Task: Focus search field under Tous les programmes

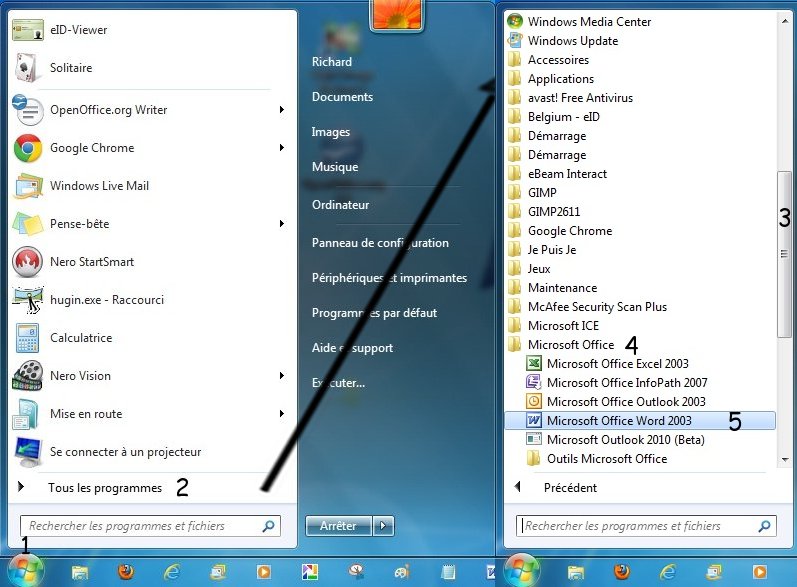Action: click(x=150, y=526)
